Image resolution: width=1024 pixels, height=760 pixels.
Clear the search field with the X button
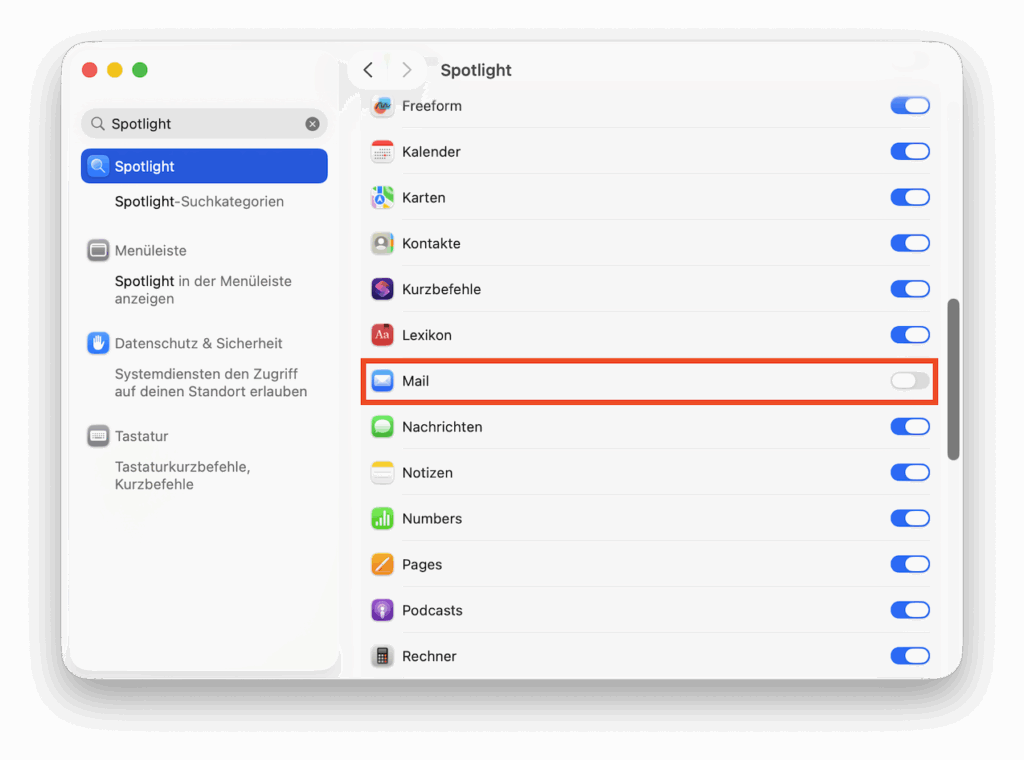coord(312,123)
